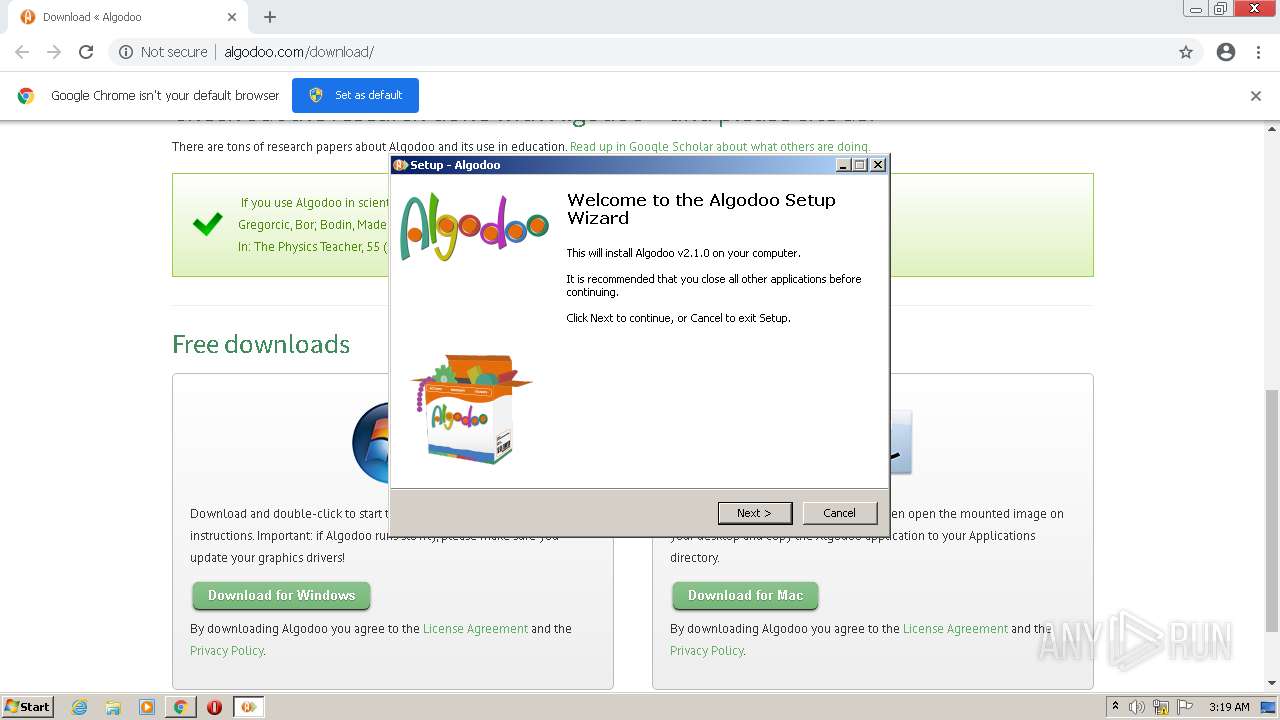
Task: Close the Setup - Algodoo window
Action: (x=878, y=165)
